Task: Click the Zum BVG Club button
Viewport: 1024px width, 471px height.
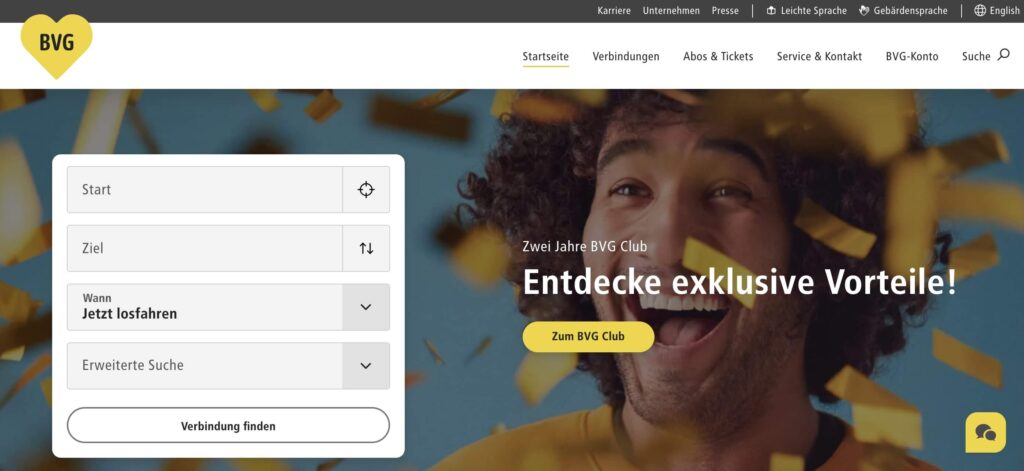Action: (588, 336)
